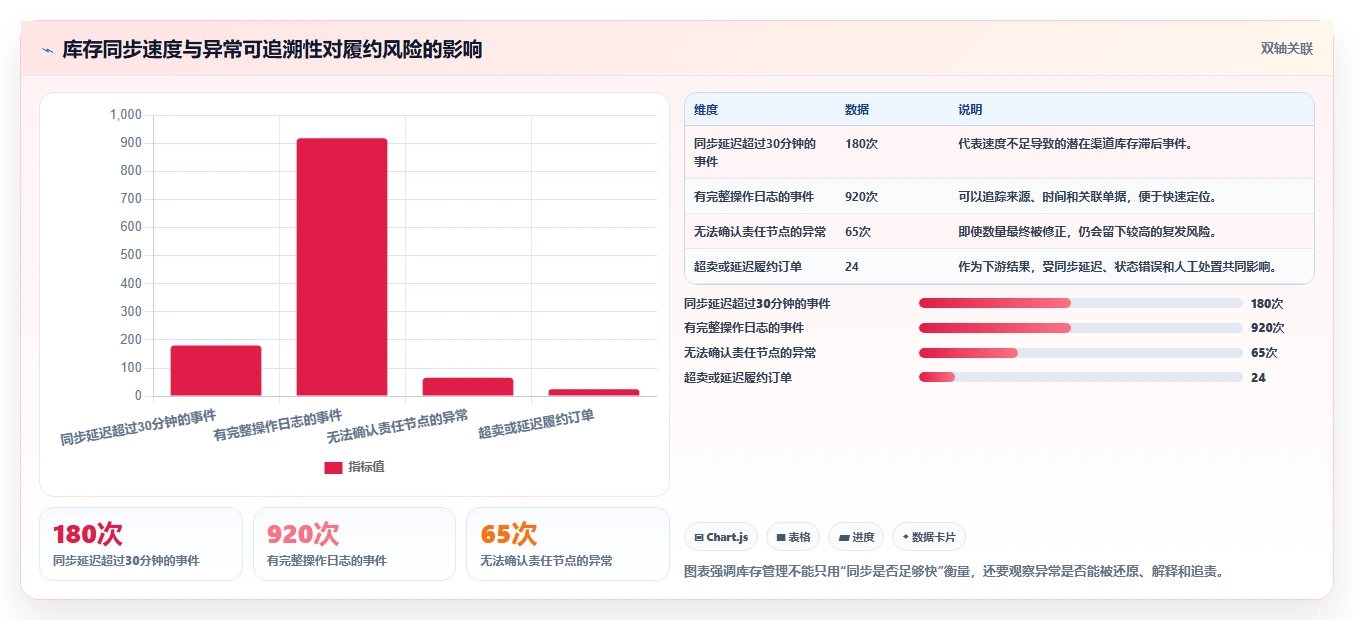
Task: Click the description starting 作为下游结果
Action: coord(1121,267)
